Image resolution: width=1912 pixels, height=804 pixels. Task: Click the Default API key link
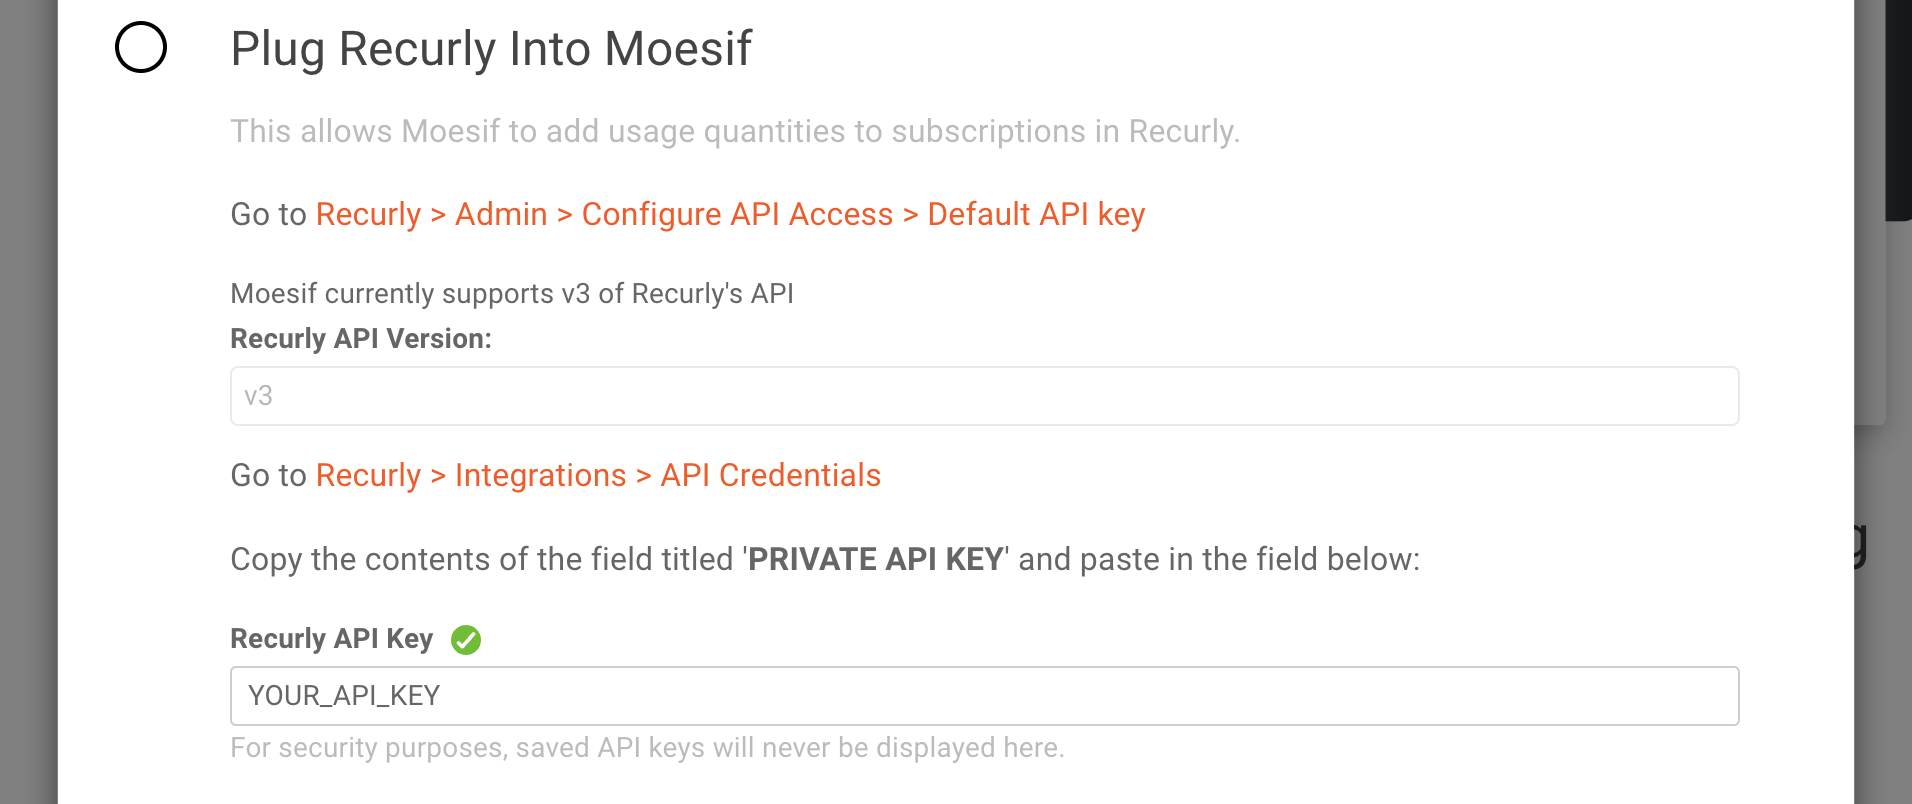click(x=1036, y=214)
